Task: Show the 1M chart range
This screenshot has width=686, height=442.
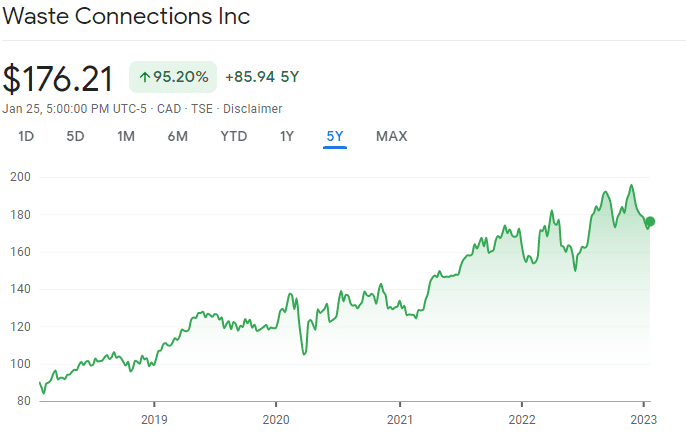Action: click(126, 136)
